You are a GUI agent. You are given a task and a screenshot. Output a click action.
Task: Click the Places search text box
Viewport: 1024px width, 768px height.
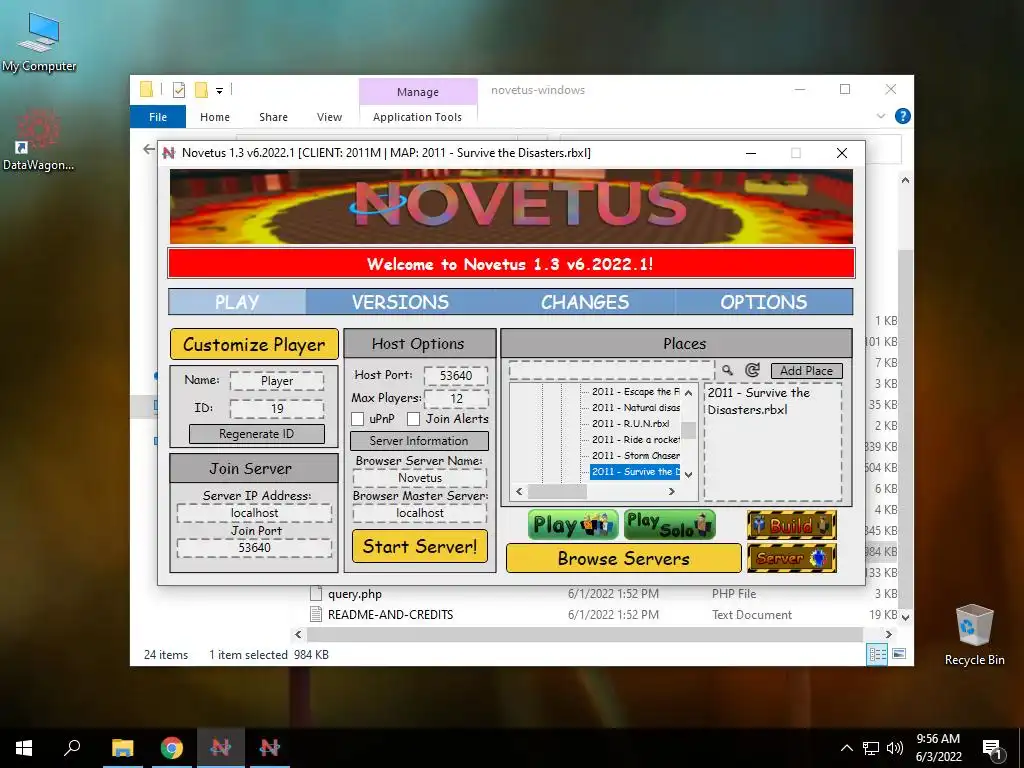[611, 370]
